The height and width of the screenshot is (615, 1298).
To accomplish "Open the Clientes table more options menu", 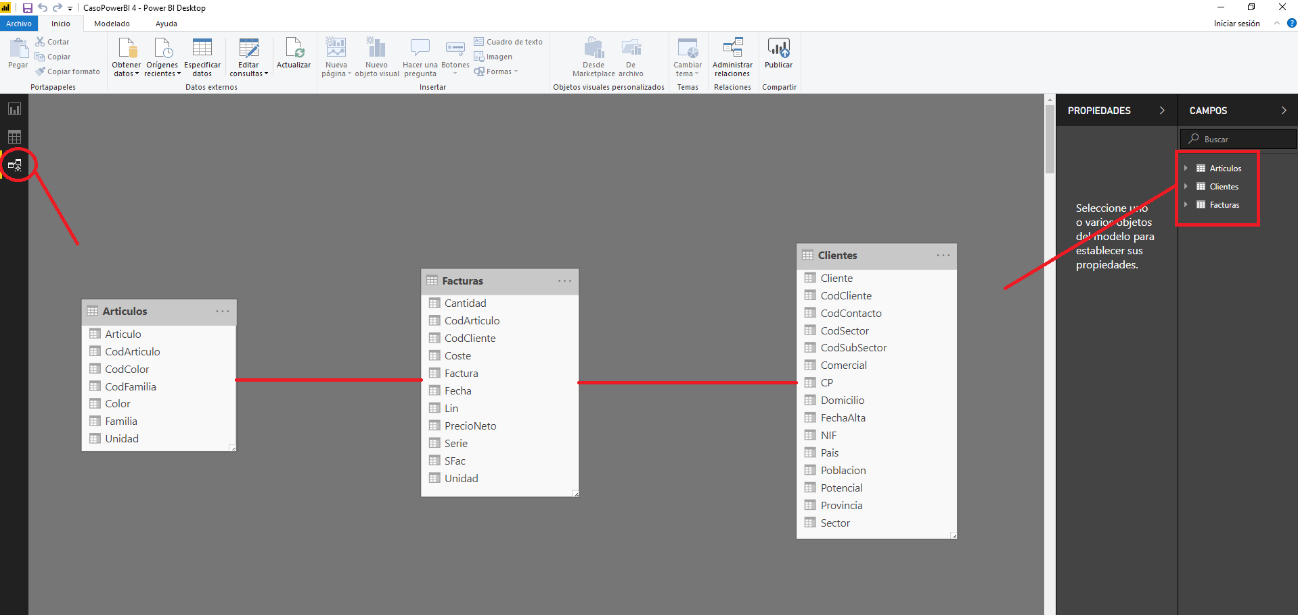I will pos(944,255).
